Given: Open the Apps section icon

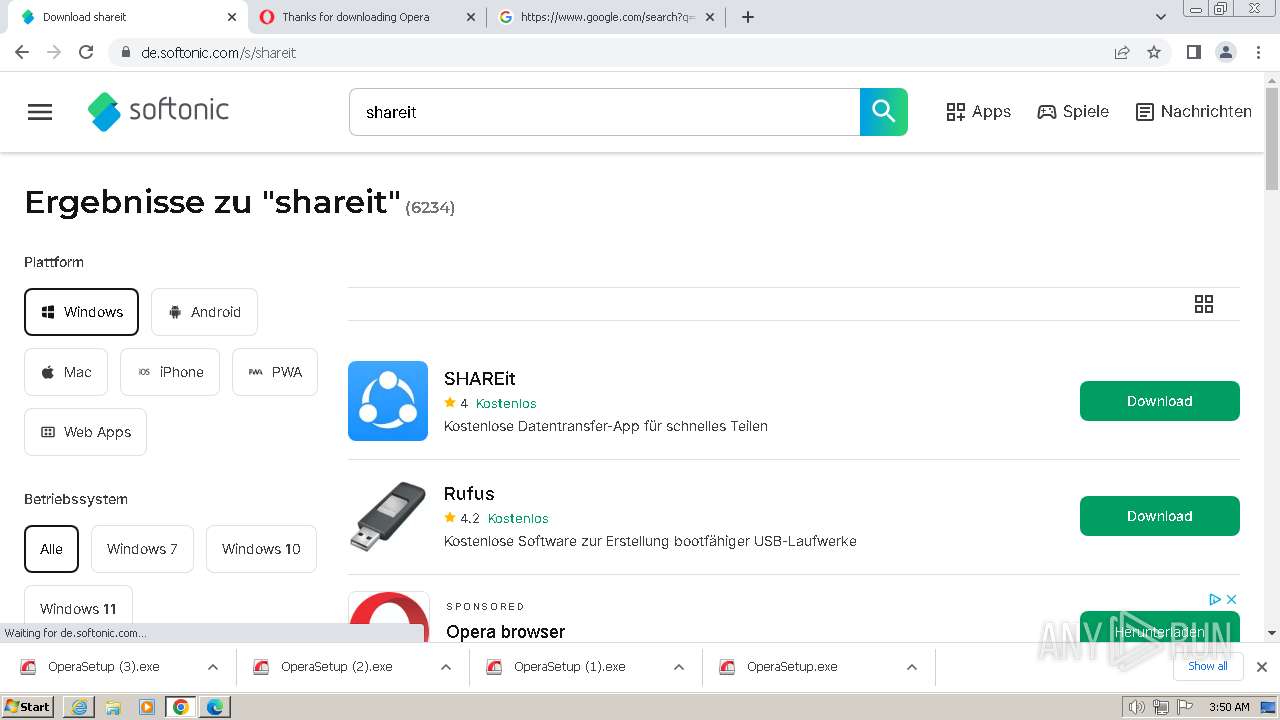Looking at the screenshot, I should point(956,112).
